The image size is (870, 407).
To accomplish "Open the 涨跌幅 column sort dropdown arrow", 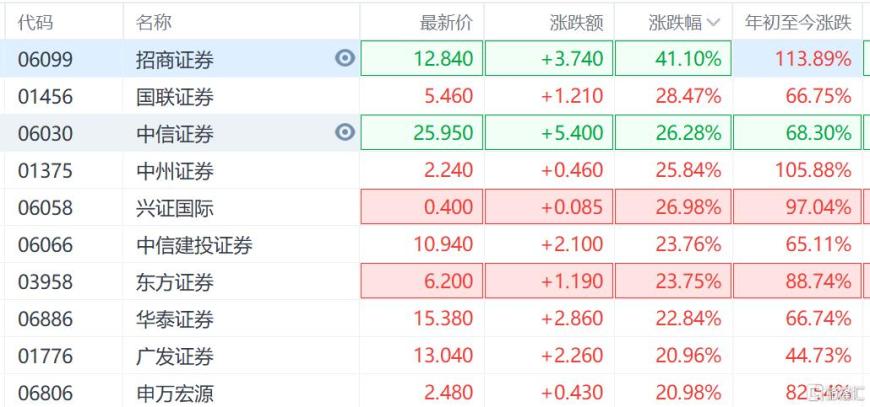I will pyautogui.click(x=713, y=22).
